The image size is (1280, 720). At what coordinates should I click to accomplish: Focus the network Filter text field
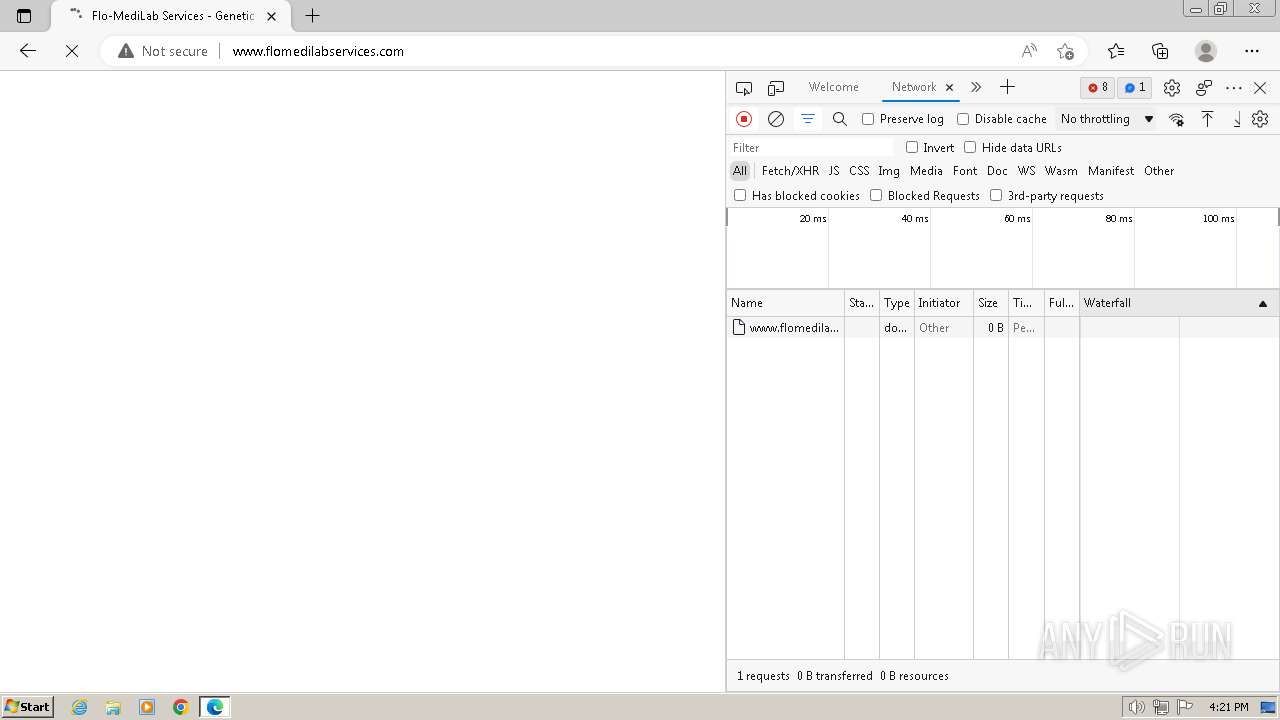pos(812,147)
